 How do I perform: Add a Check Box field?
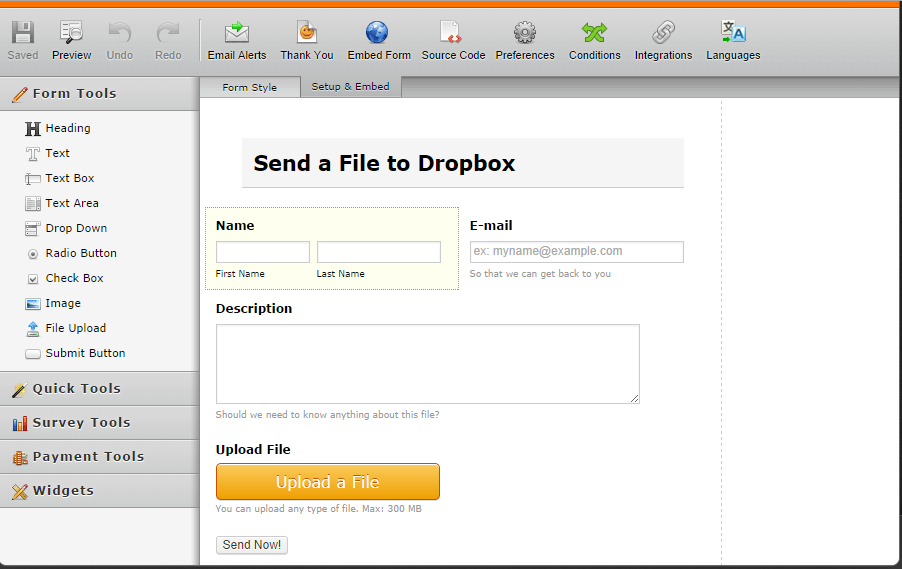(74, 278)
